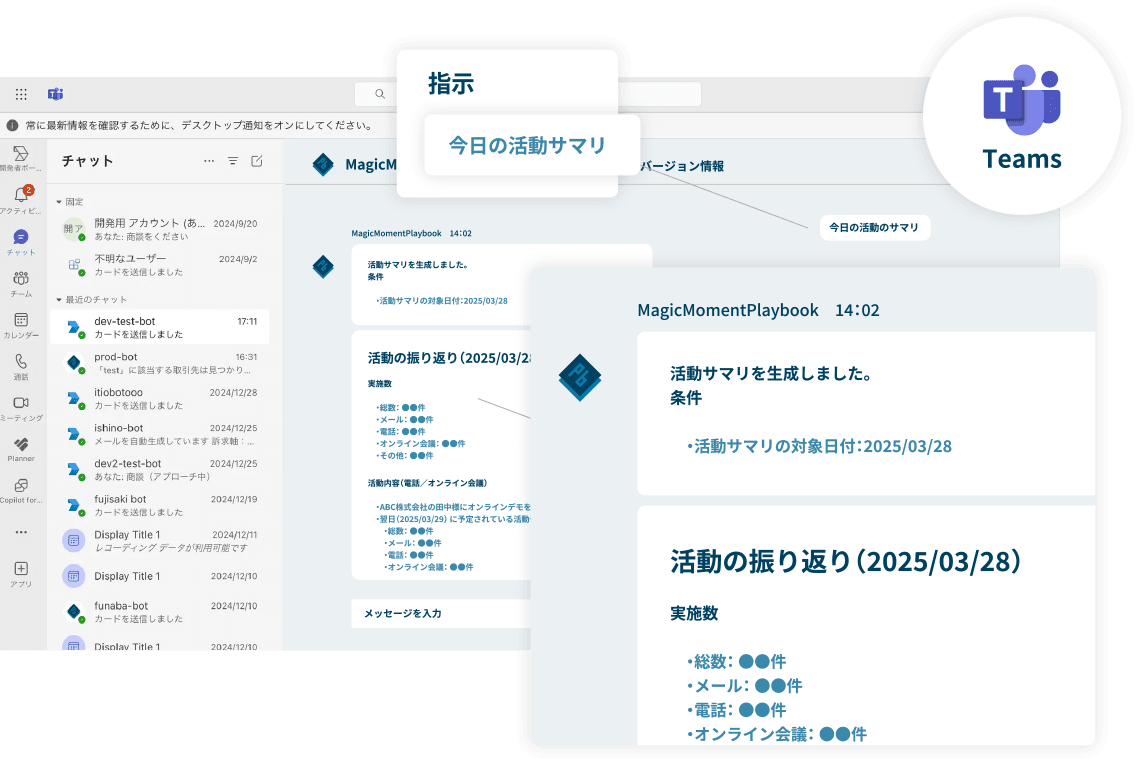This screenshot has height=763, width=1138.
Task: Click the app launcher grid icon
Action: point(21,94)
